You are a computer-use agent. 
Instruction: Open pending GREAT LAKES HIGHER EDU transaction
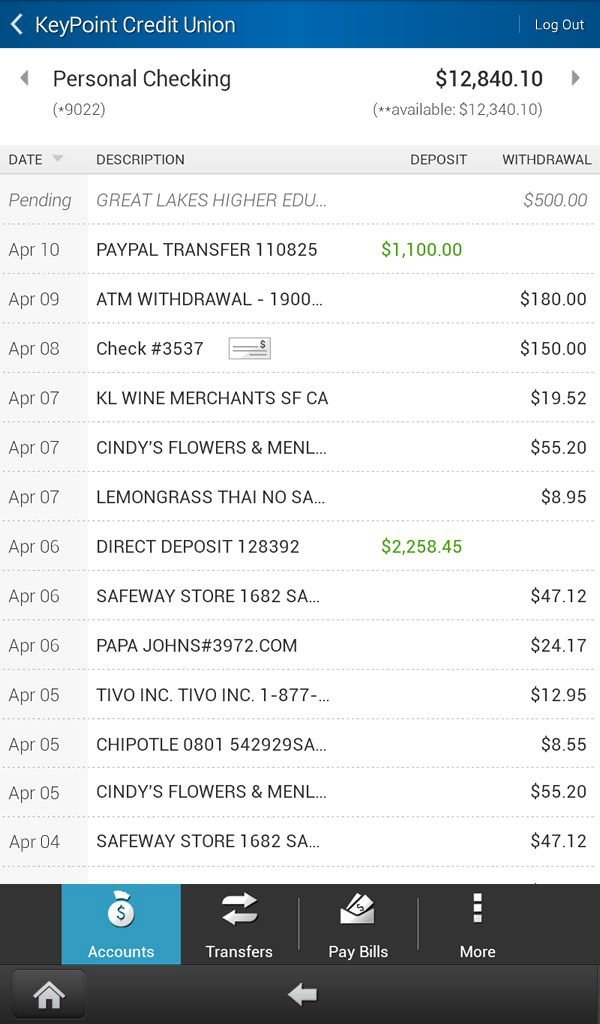point(300,200)
